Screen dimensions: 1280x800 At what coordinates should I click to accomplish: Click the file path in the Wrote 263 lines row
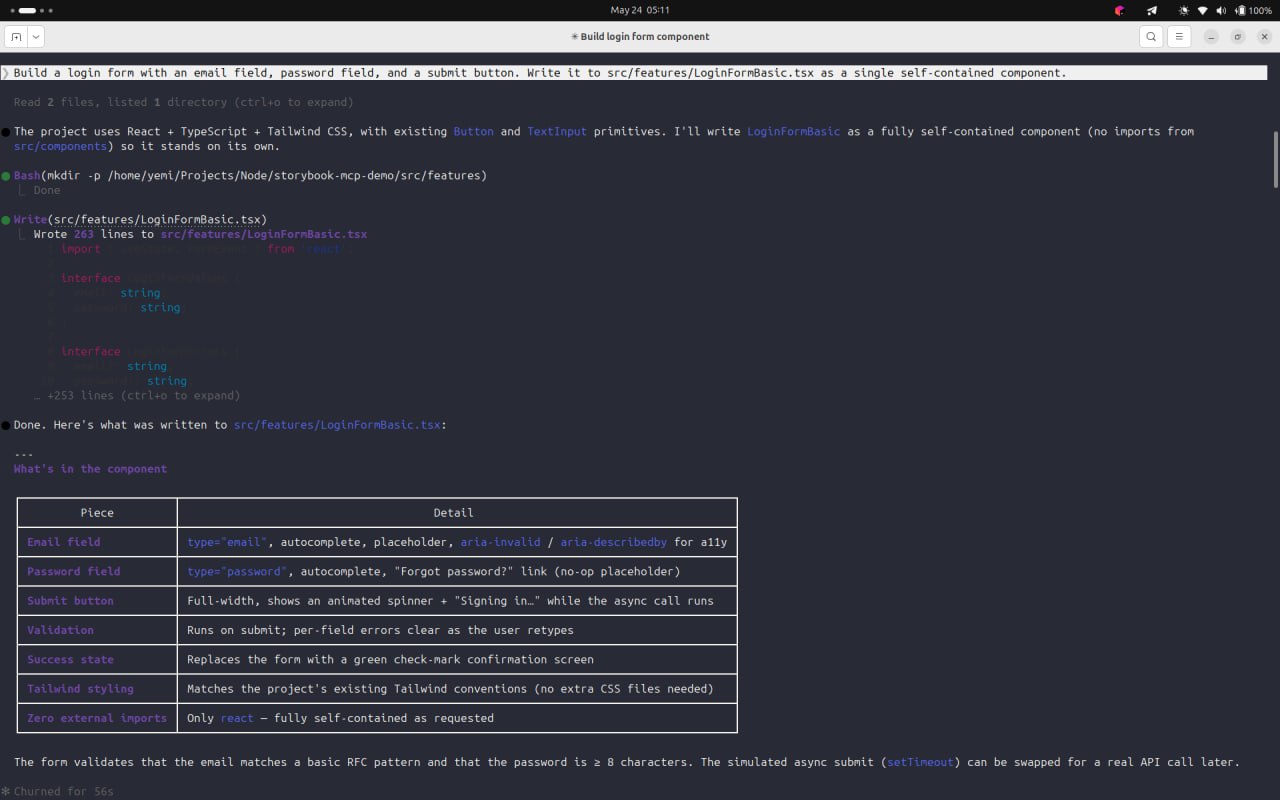264,234
